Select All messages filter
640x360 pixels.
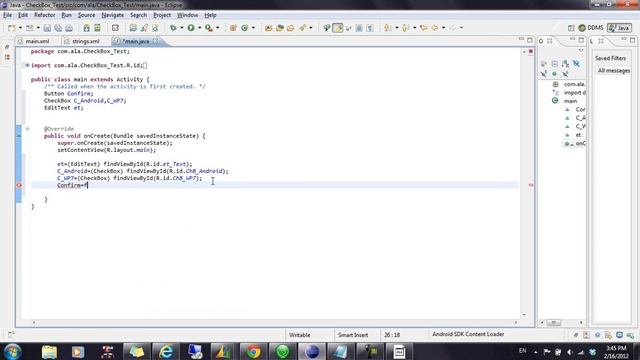(x=613, y=71)
